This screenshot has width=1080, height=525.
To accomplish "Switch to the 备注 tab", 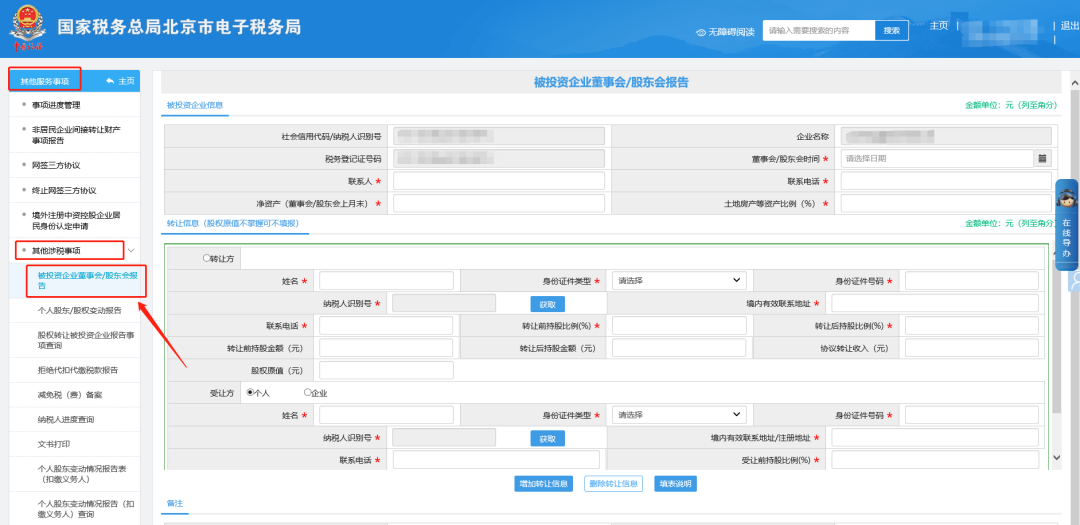I will point(175,503).
